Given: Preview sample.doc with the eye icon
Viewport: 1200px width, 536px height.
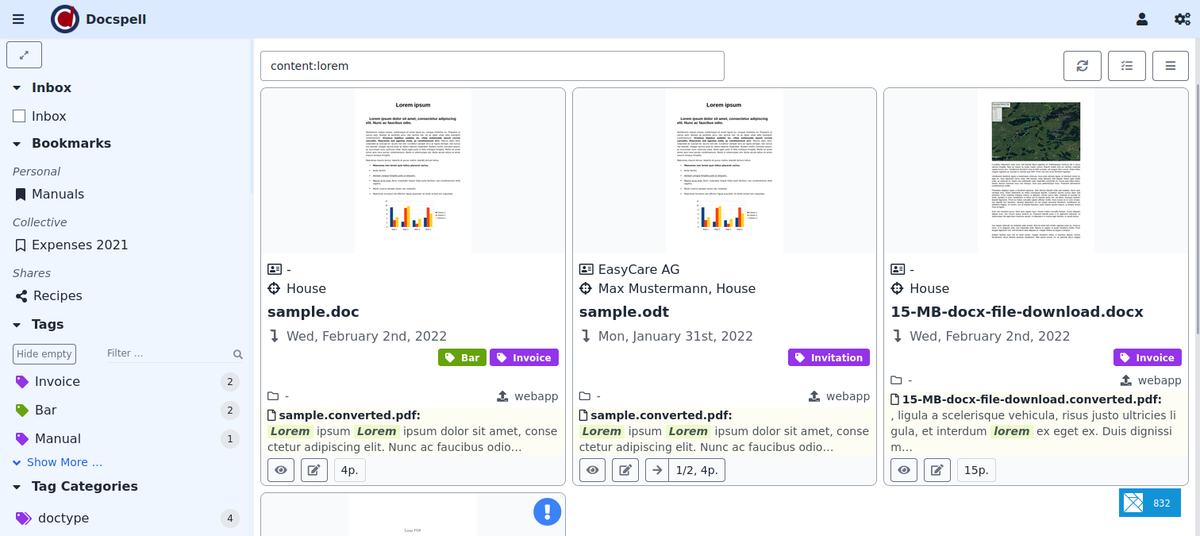Looking at the screenshot, I should pos(281,470).
